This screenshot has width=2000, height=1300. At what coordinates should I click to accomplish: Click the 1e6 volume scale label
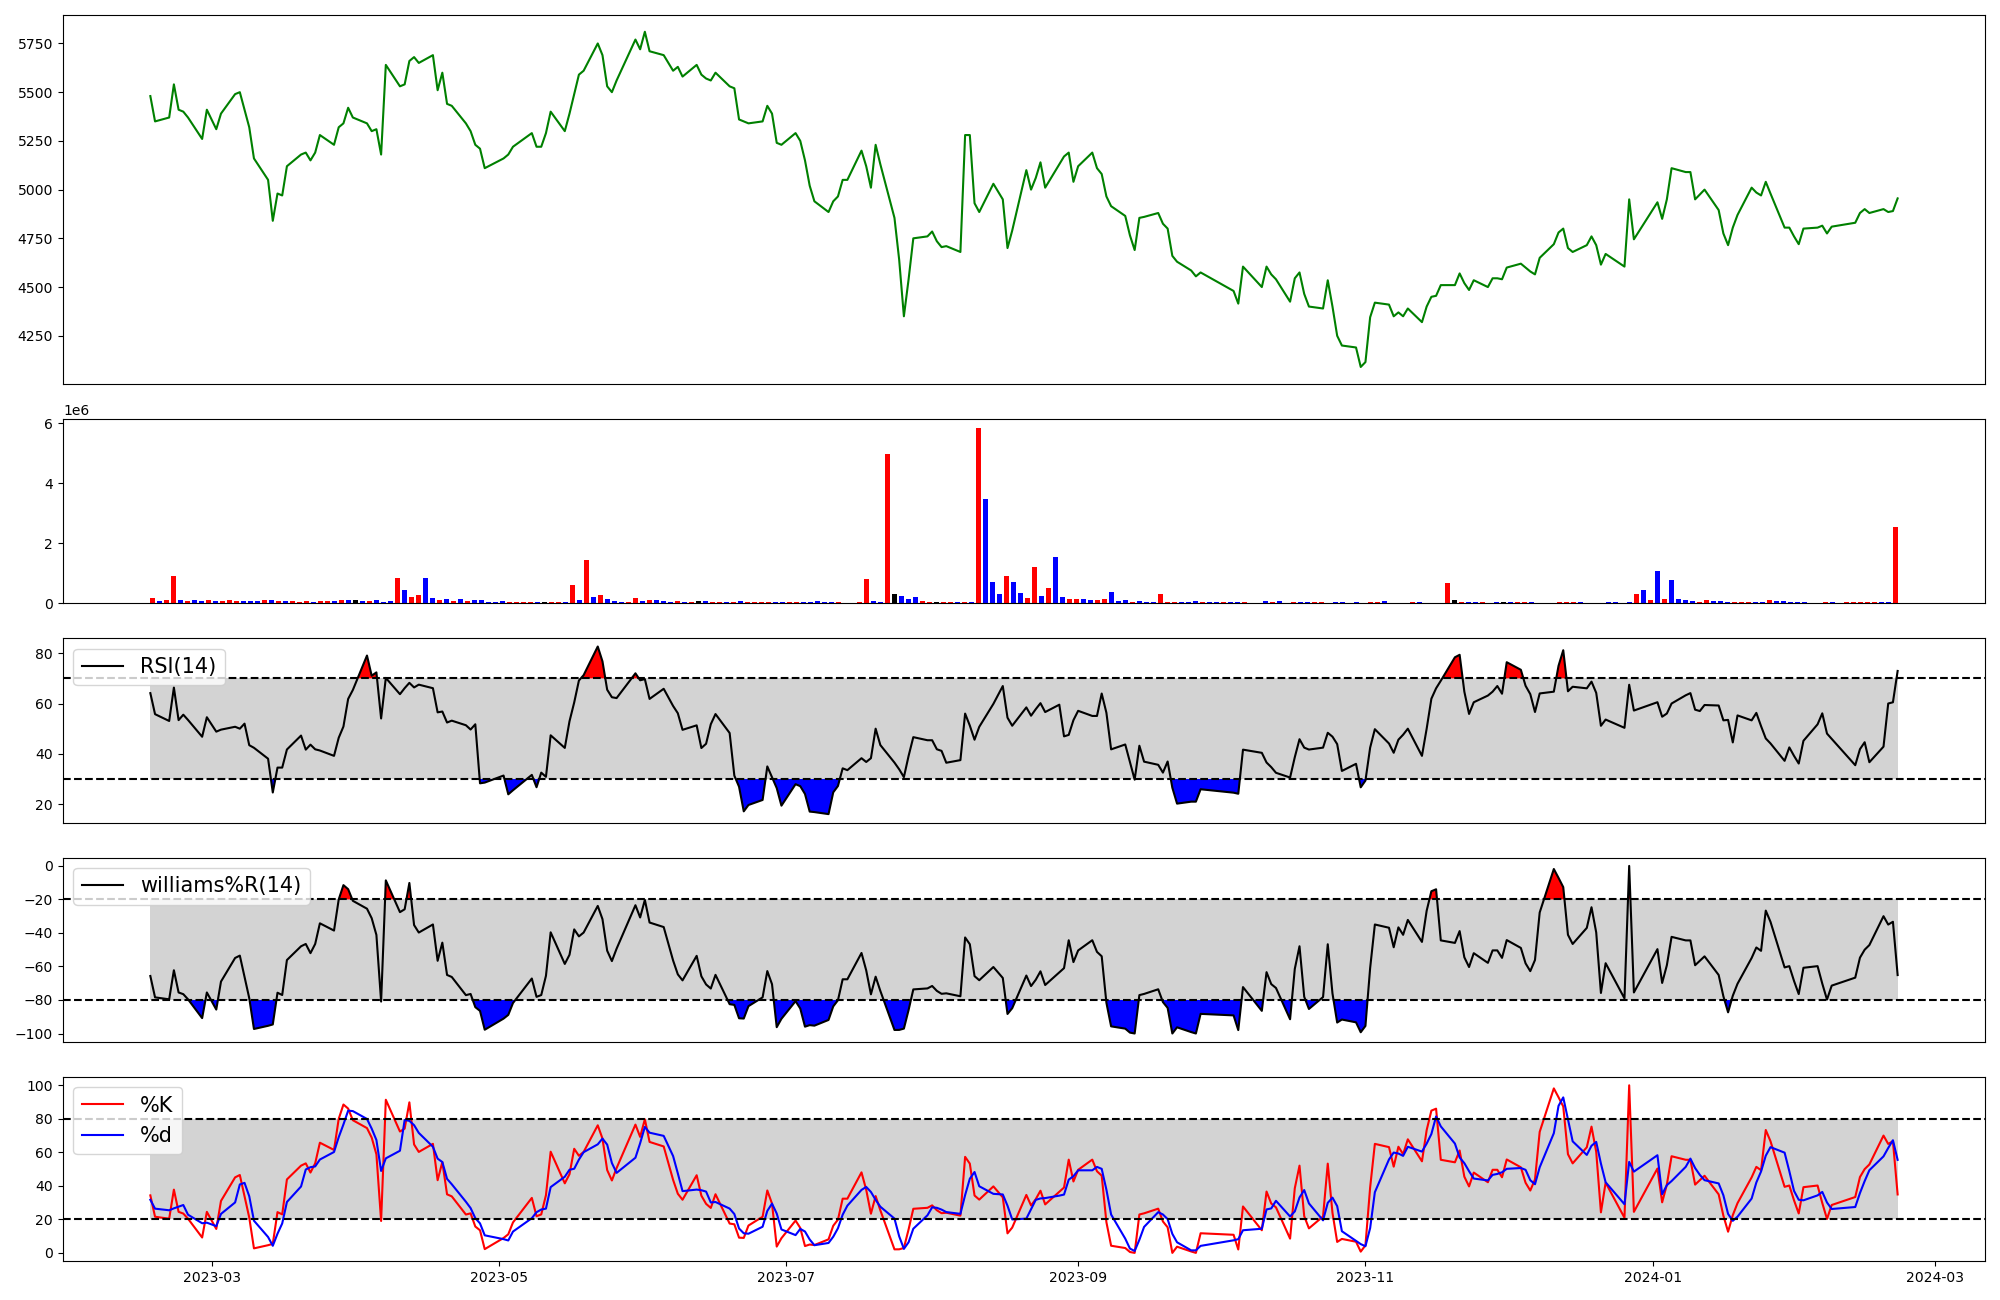coord(76,411)
